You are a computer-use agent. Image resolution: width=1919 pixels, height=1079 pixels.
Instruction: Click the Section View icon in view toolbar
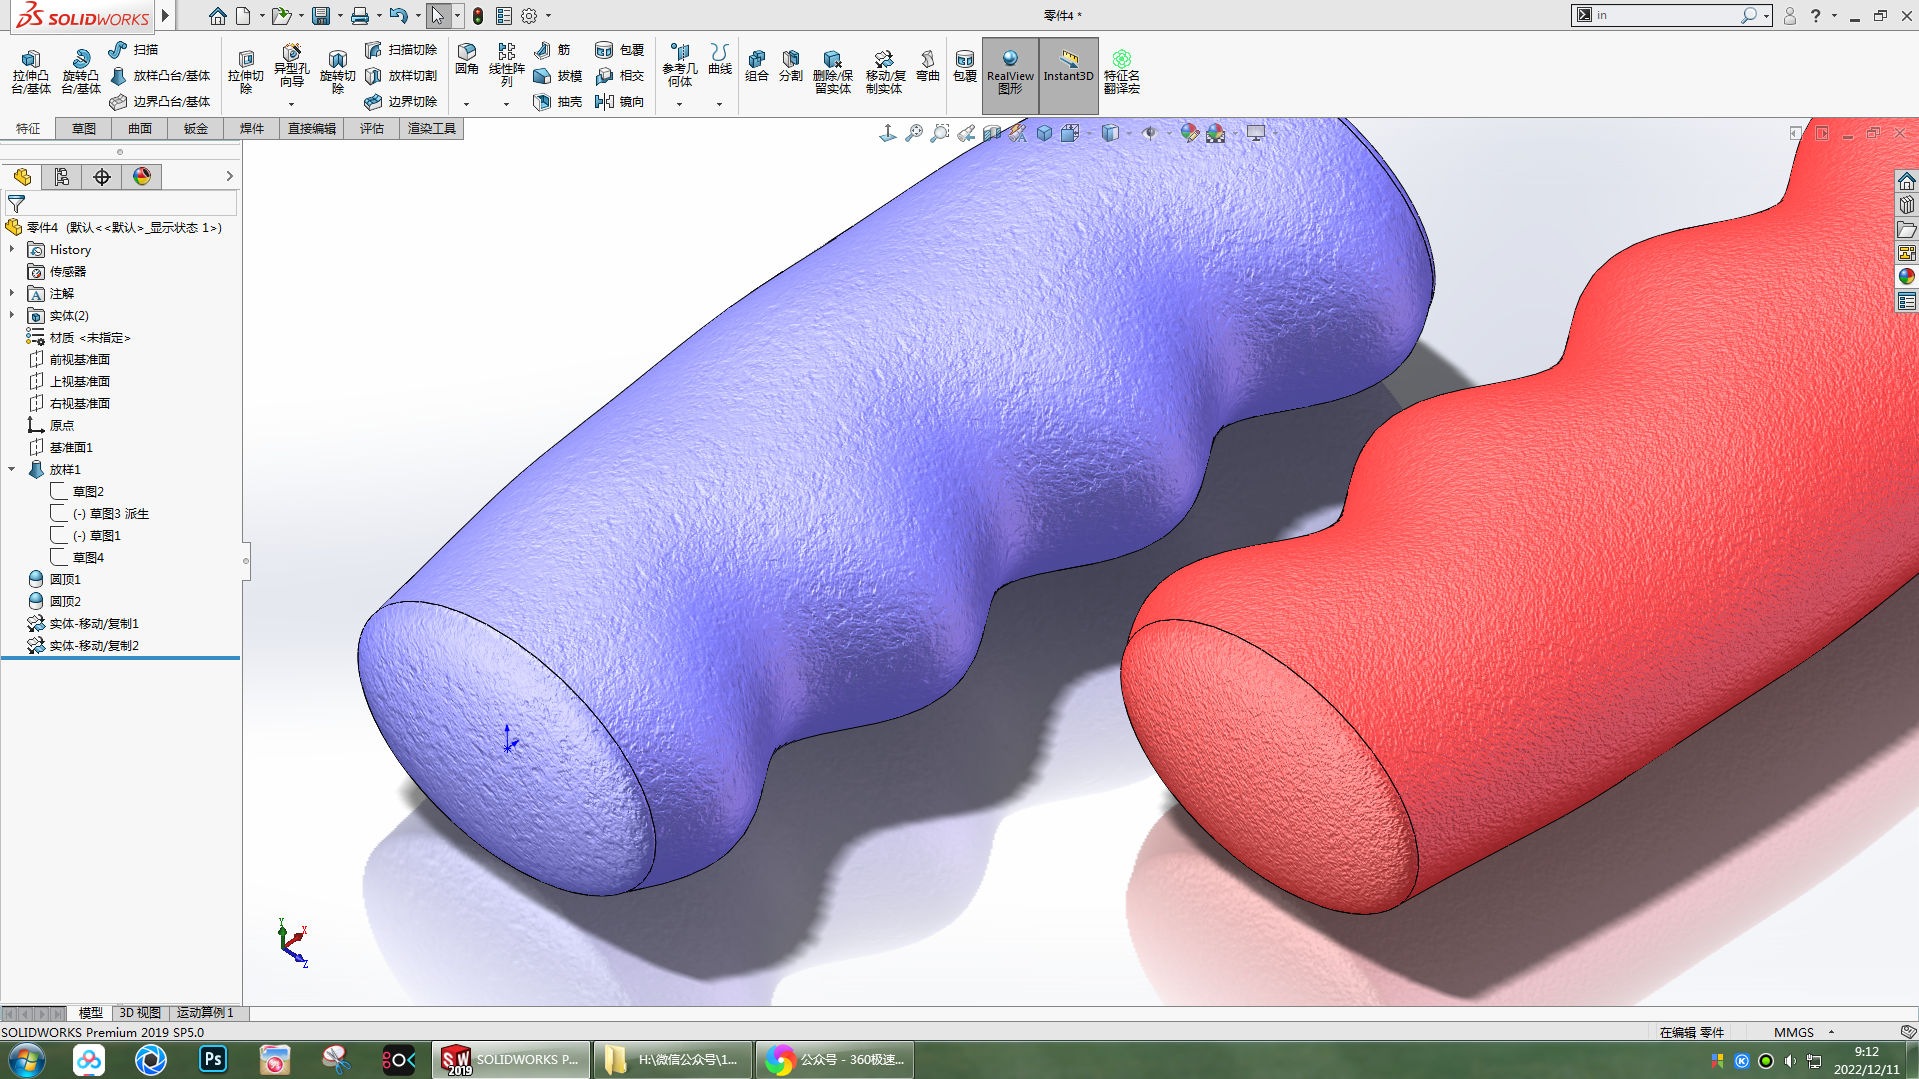pyautogui.click(x=992, y=133)
